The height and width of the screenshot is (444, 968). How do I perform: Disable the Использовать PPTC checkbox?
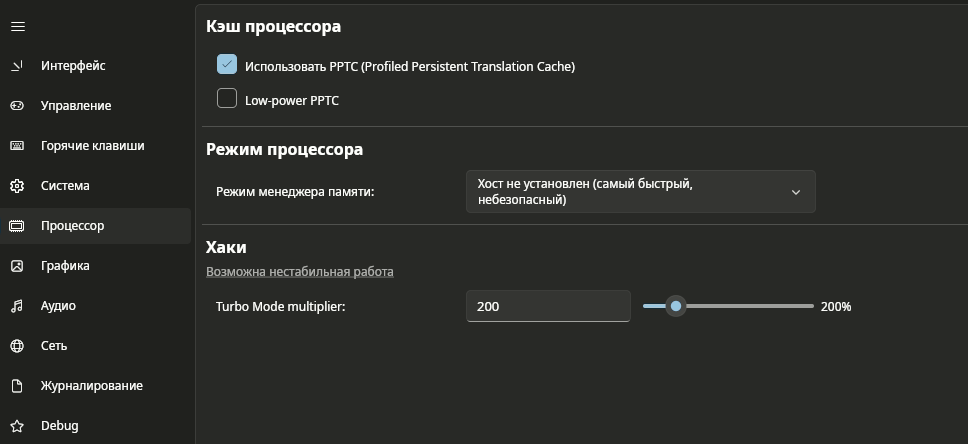click(227, 65)
